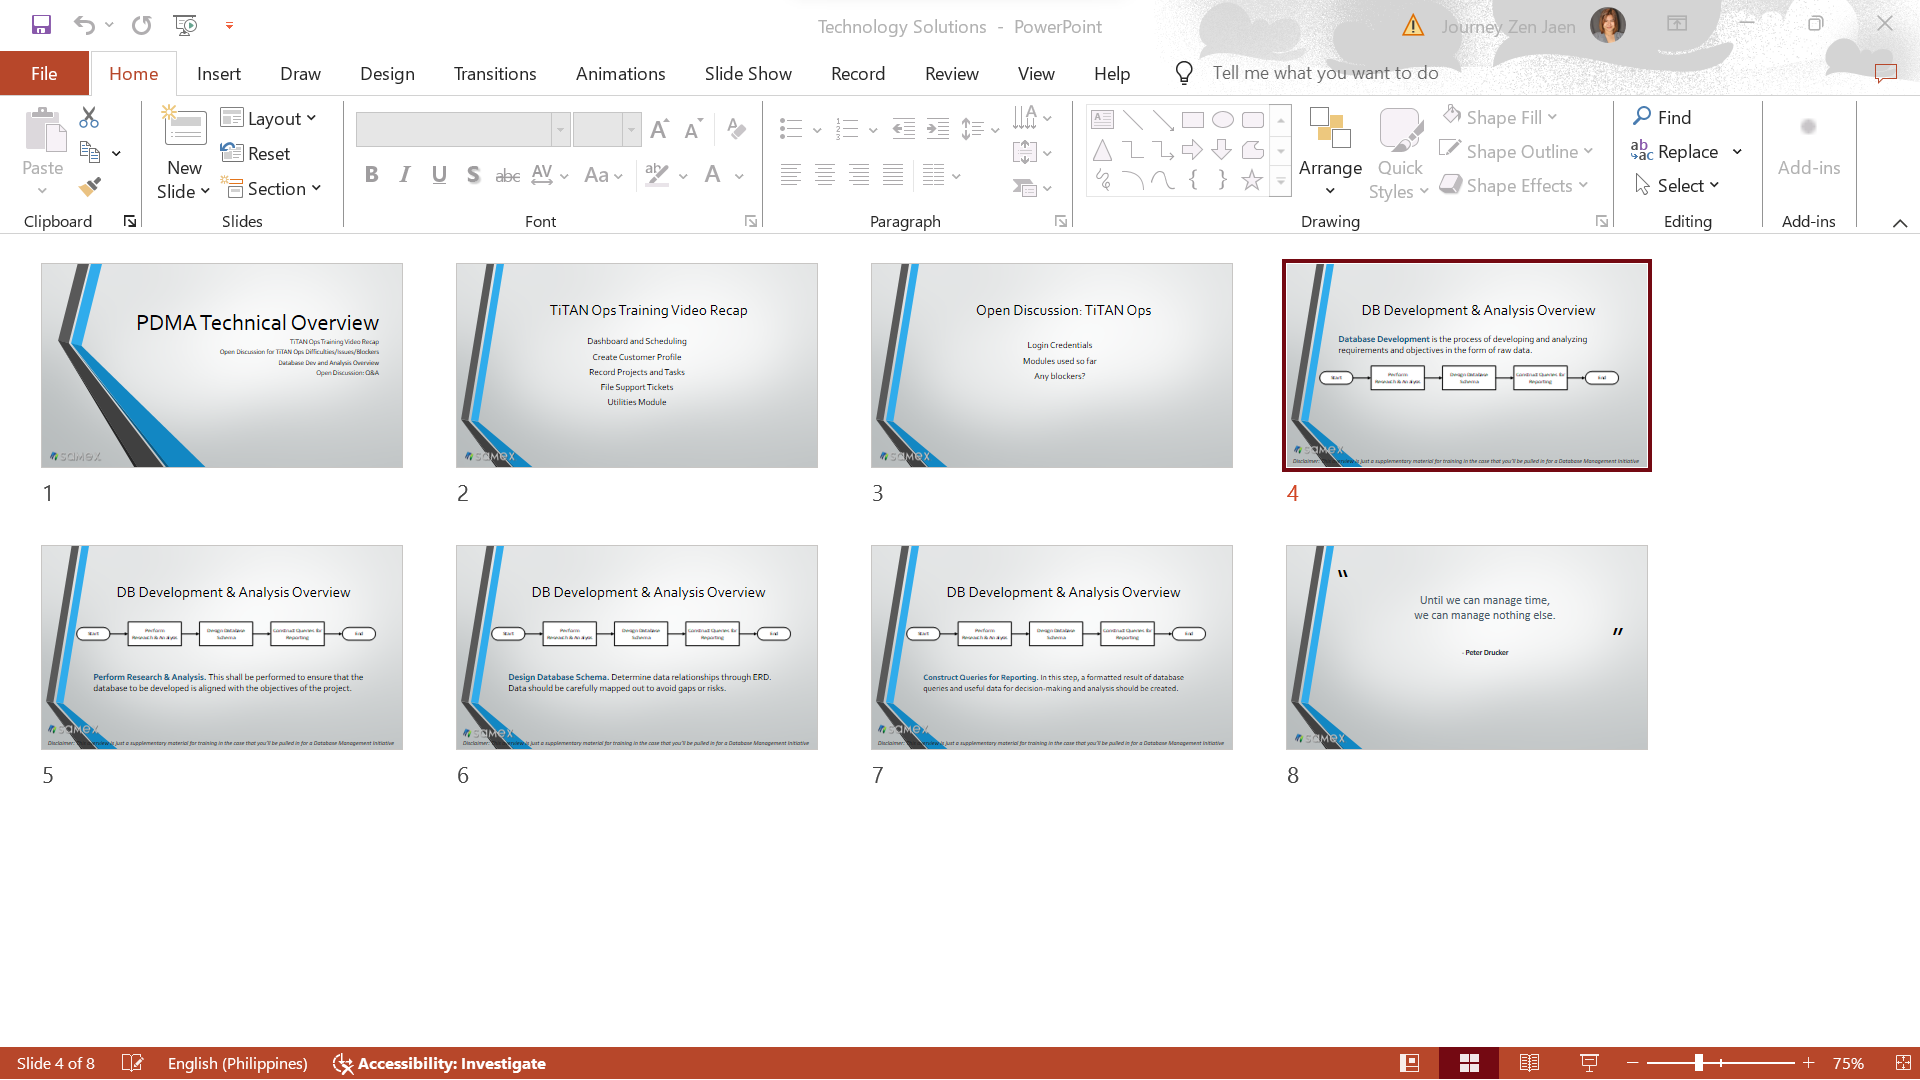Switch to the Design tab
The height and width of the screenshot is (1080, 1920).
tap(387, 74)
